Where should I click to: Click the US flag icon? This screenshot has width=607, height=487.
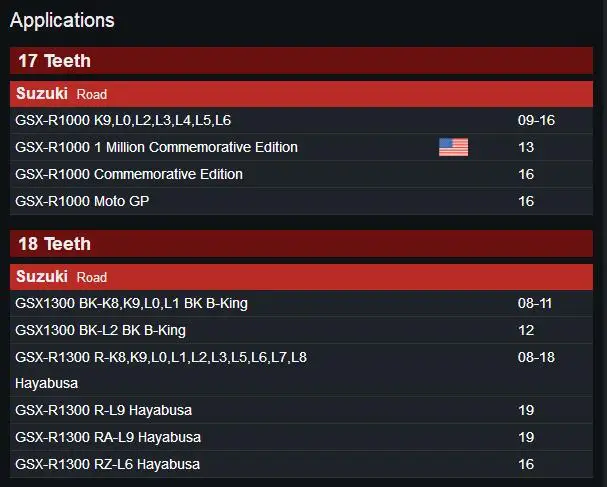point(453,147)
